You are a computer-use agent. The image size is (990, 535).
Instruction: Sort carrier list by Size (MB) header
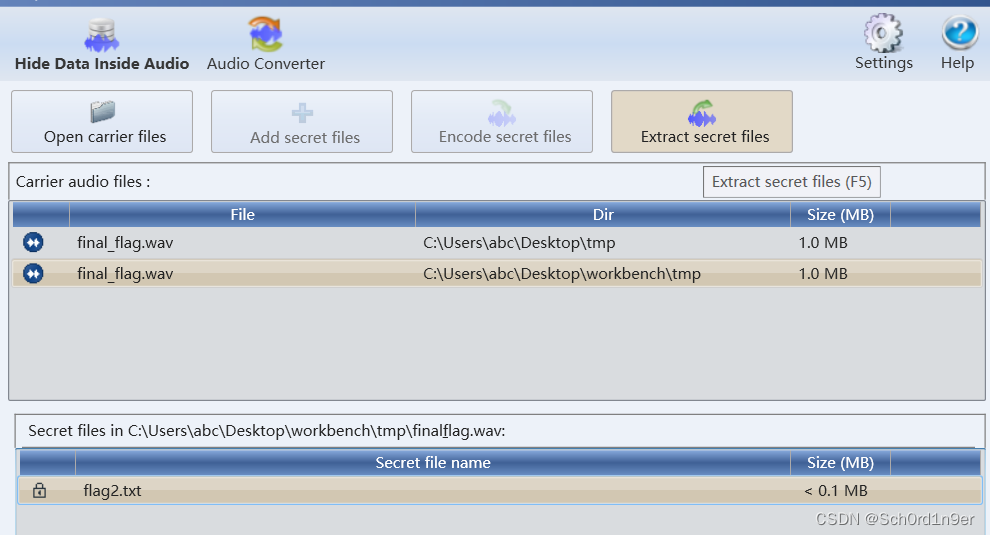(x=840, y=215)
